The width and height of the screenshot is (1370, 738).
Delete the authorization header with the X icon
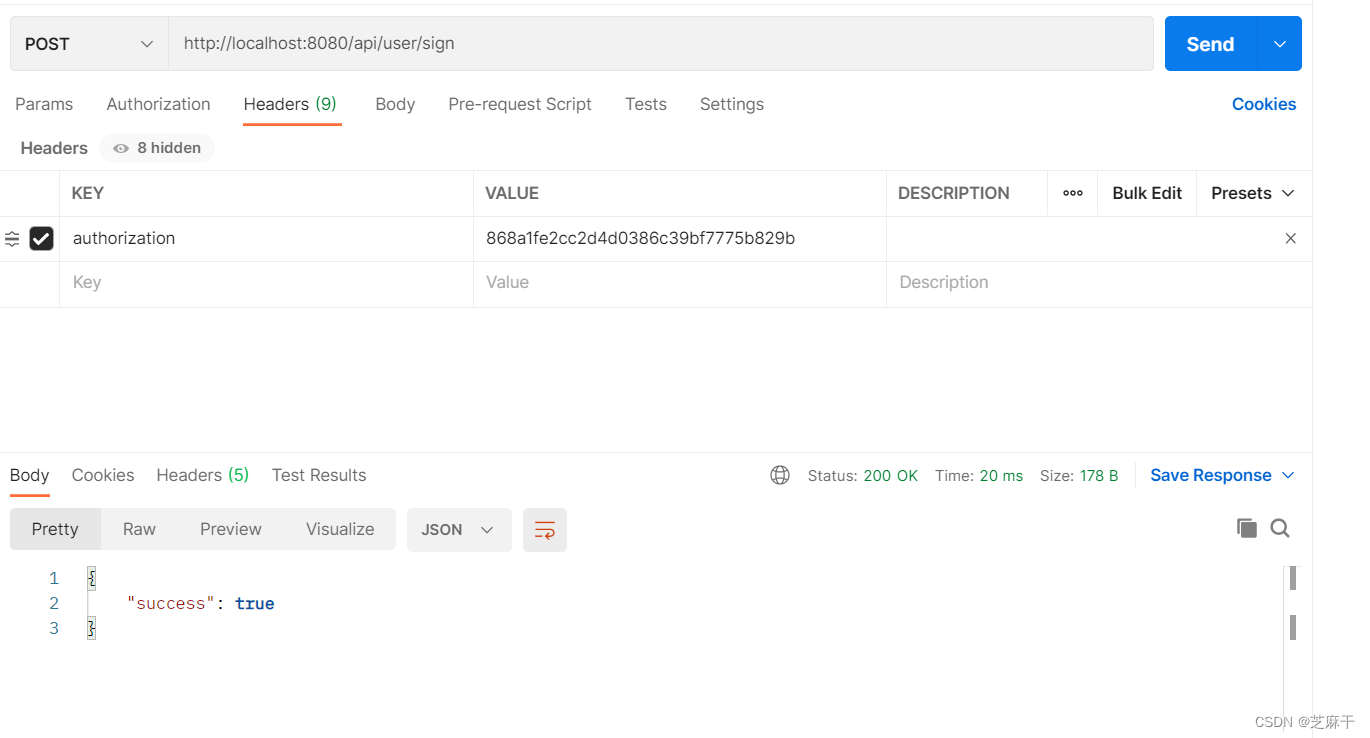1290,238
